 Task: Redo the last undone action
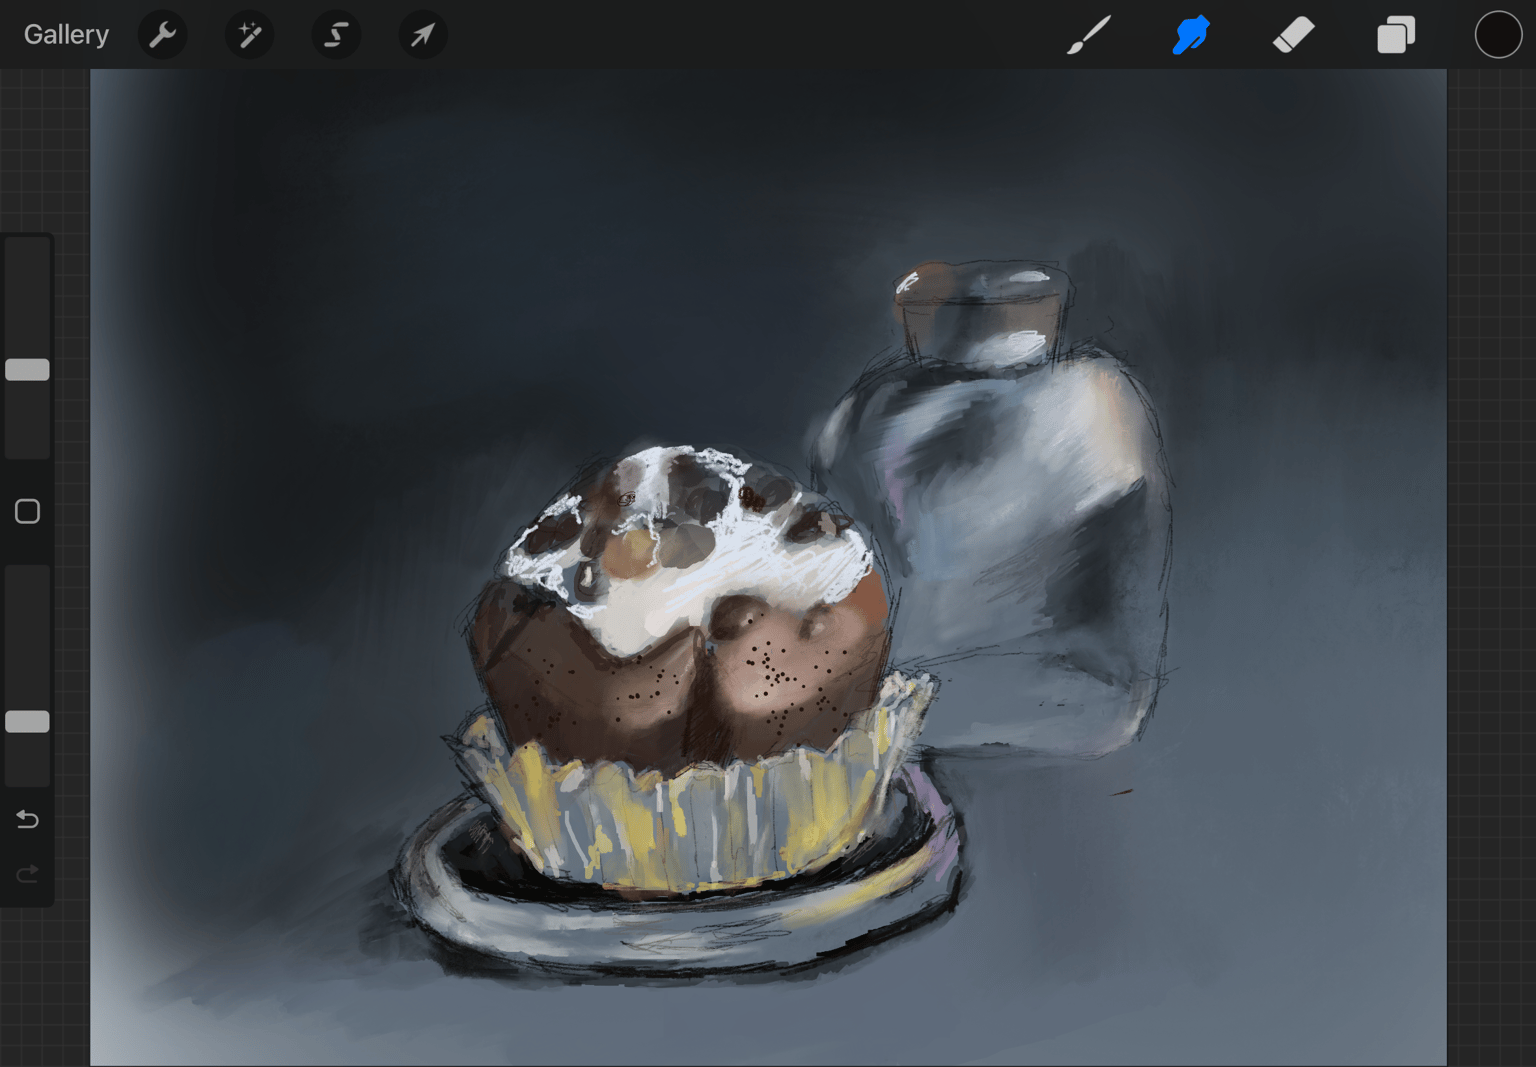click(x=27, y=874)
